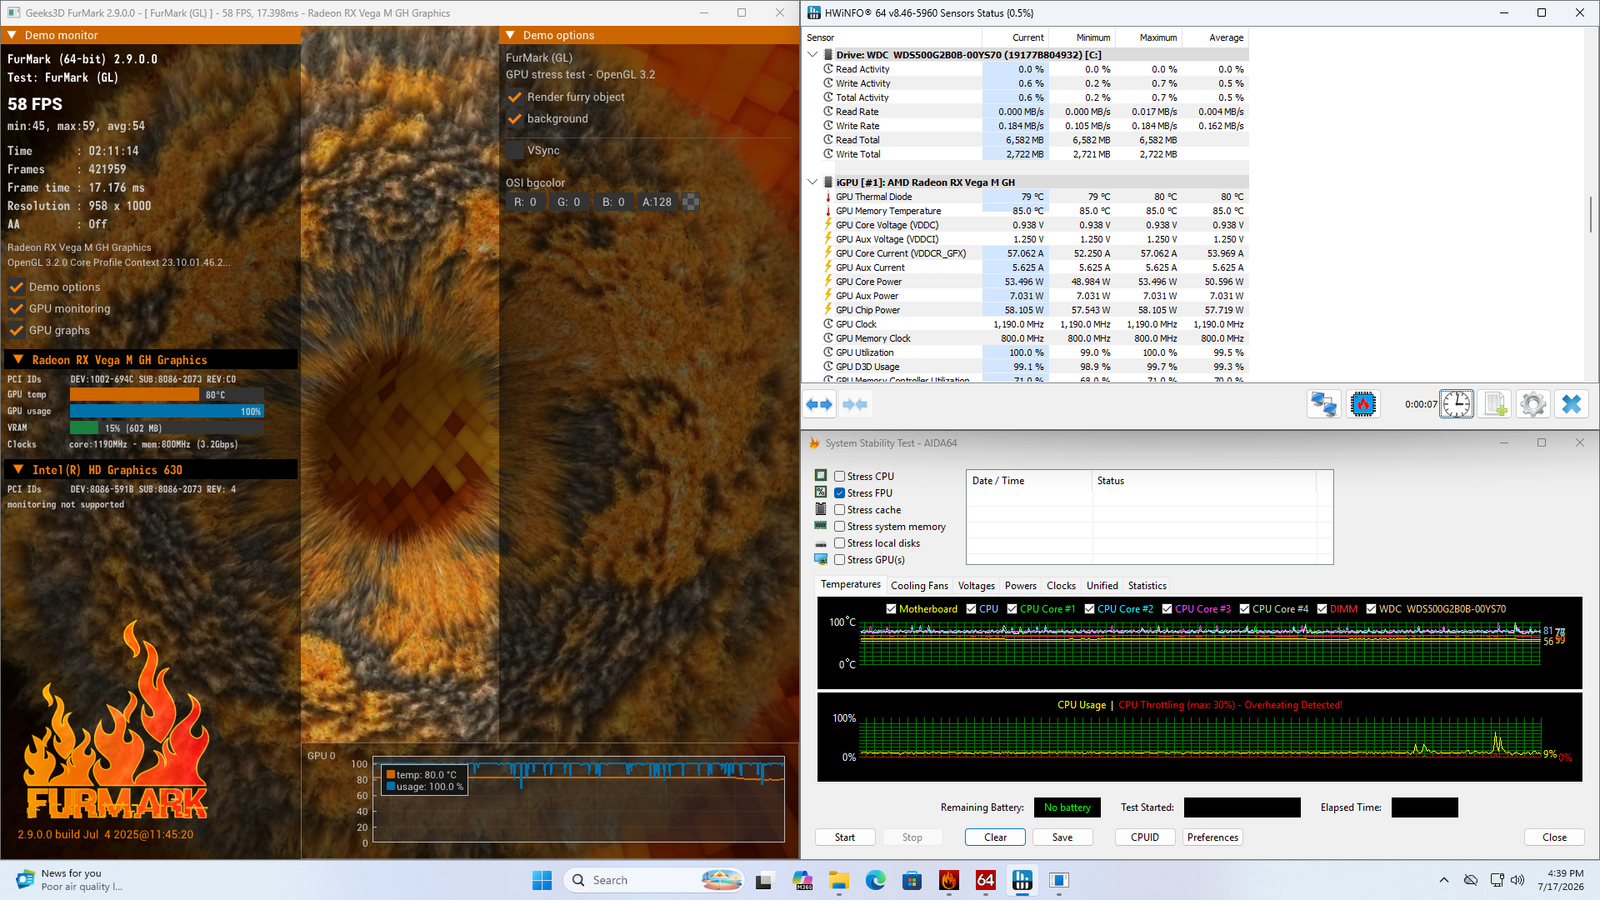Enable Stress cache in AIDA64
The image size is (1600, 900).
click(840, 510)
